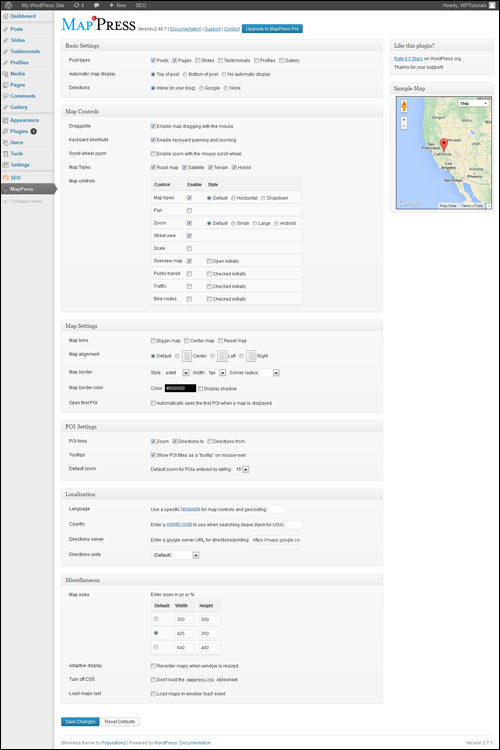Image resolution: width=500 pixels, height=750 pixels.
Task: Select Center map alignment radio button
Action: [x=177, y=356]
